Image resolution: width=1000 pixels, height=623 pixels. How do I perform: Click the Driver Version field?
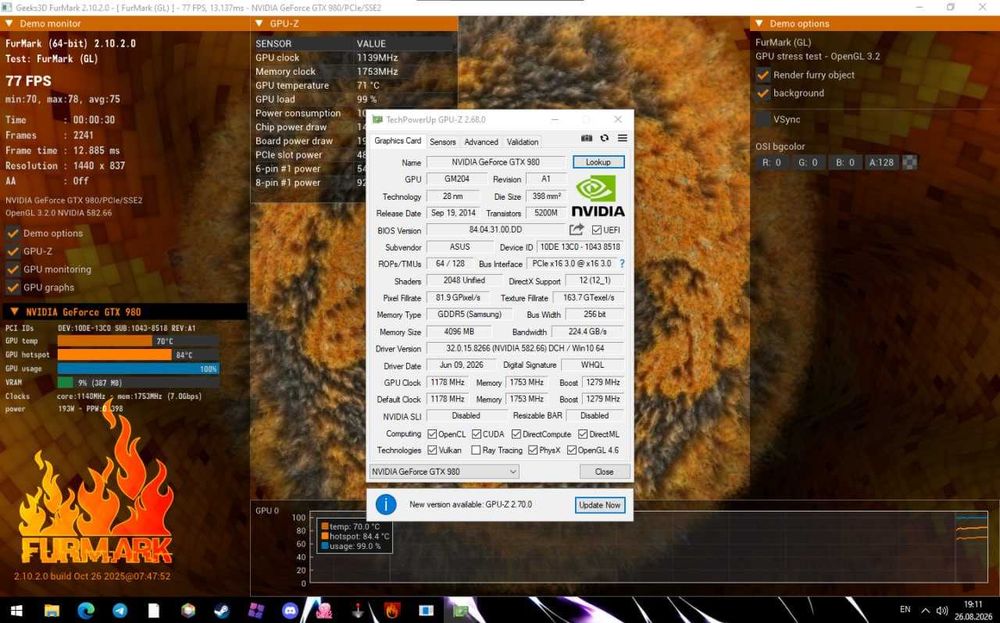525,348
